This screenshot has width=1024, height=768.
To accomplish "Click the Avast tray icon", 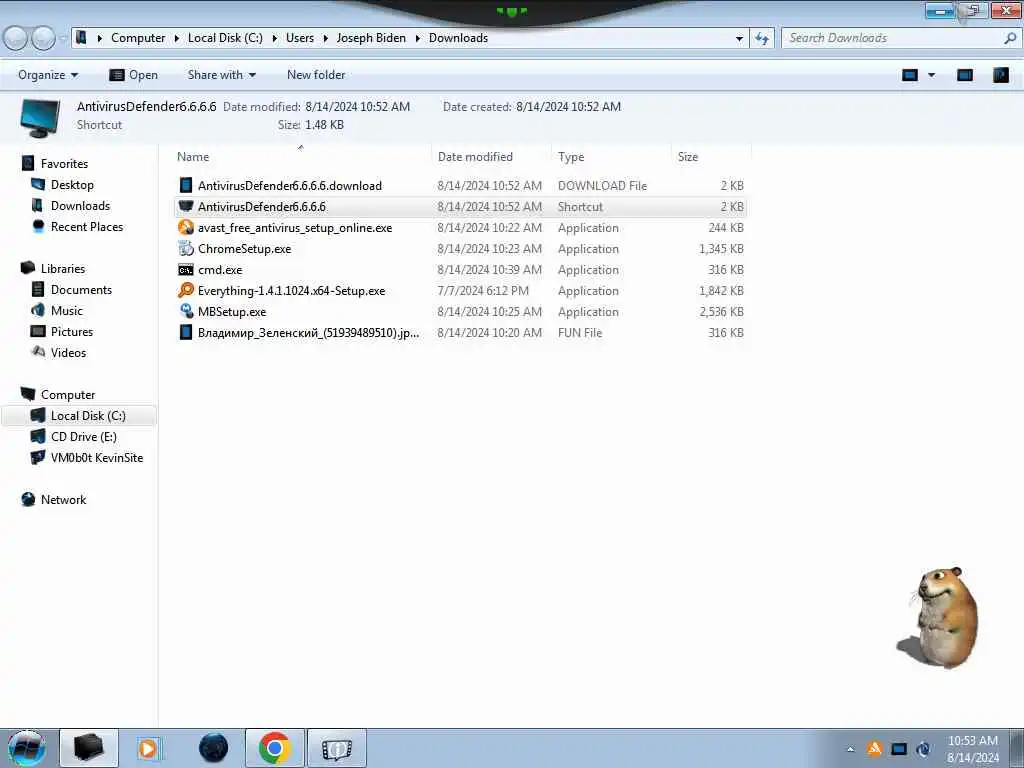I will 874,748.
